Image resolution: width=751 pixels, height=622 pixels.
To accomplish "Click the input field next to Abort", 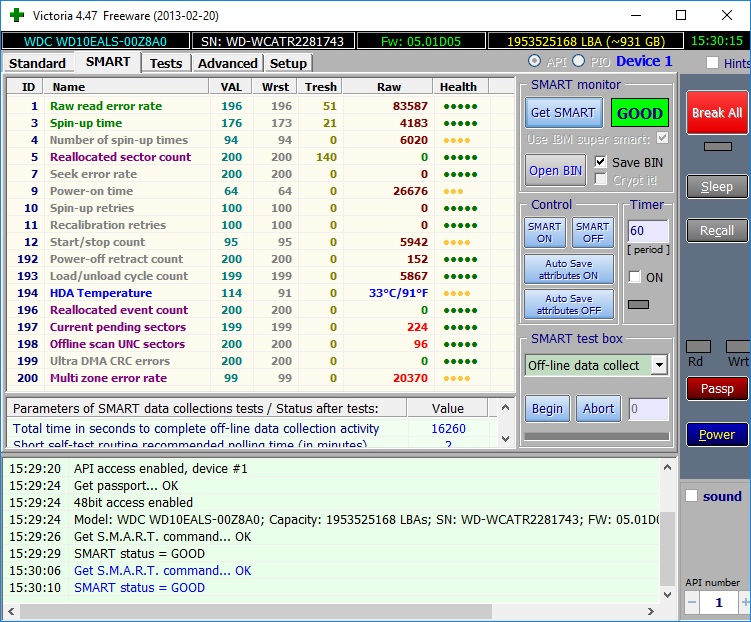I will point(649,409).
